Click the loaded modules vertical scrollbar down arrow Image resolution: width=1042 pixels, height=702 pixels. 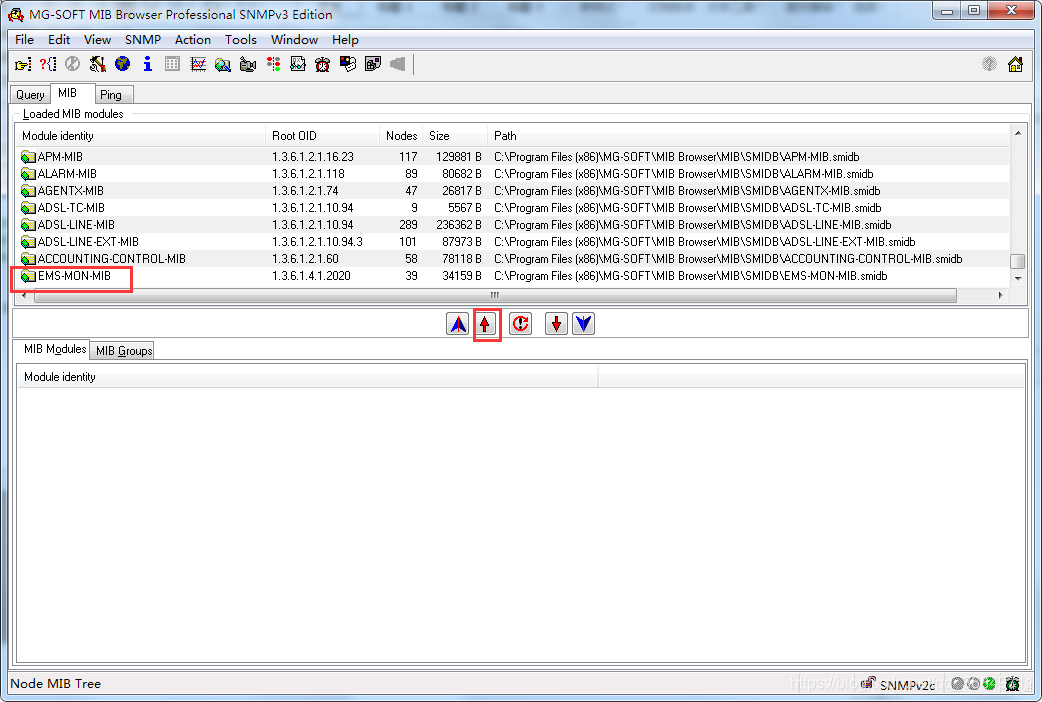(1017, 279)
